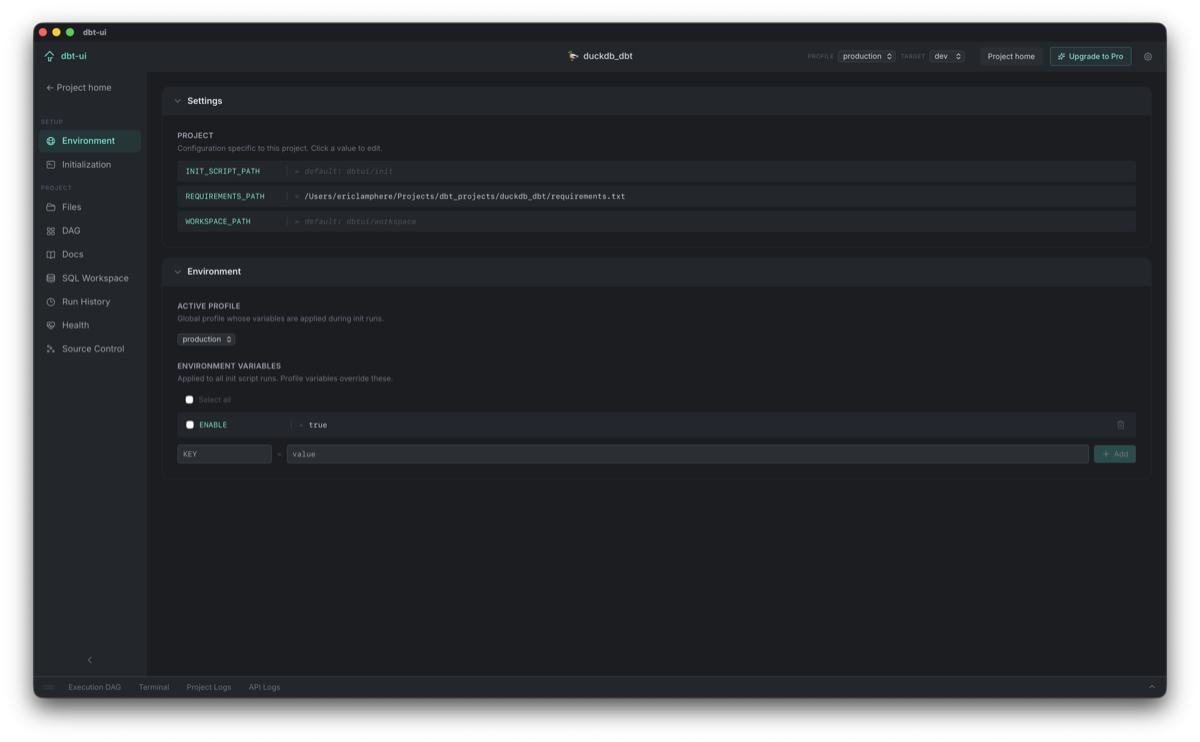The height and width of the screenshot is (742, 1200).
Task: Expand the bottom panel with the up chevron
Action: (x=1151, y=687)
